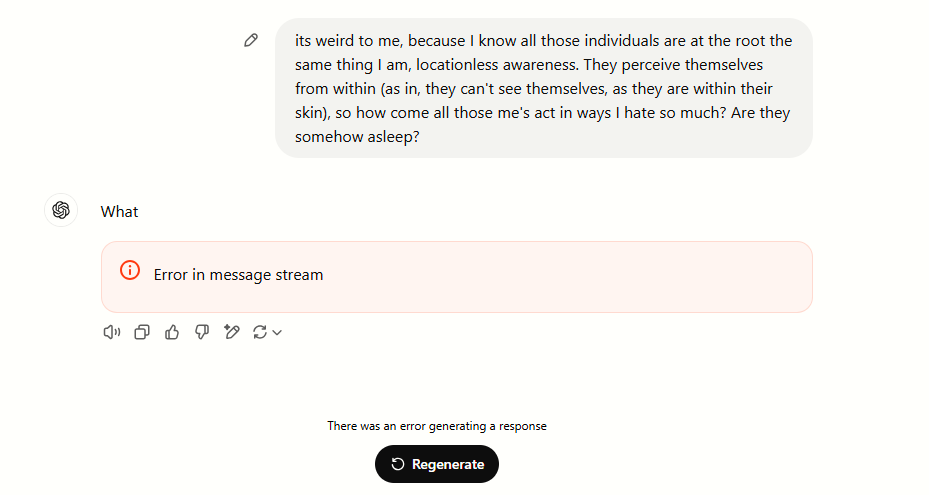Click "There was an error generating a response"

(437, 426)
